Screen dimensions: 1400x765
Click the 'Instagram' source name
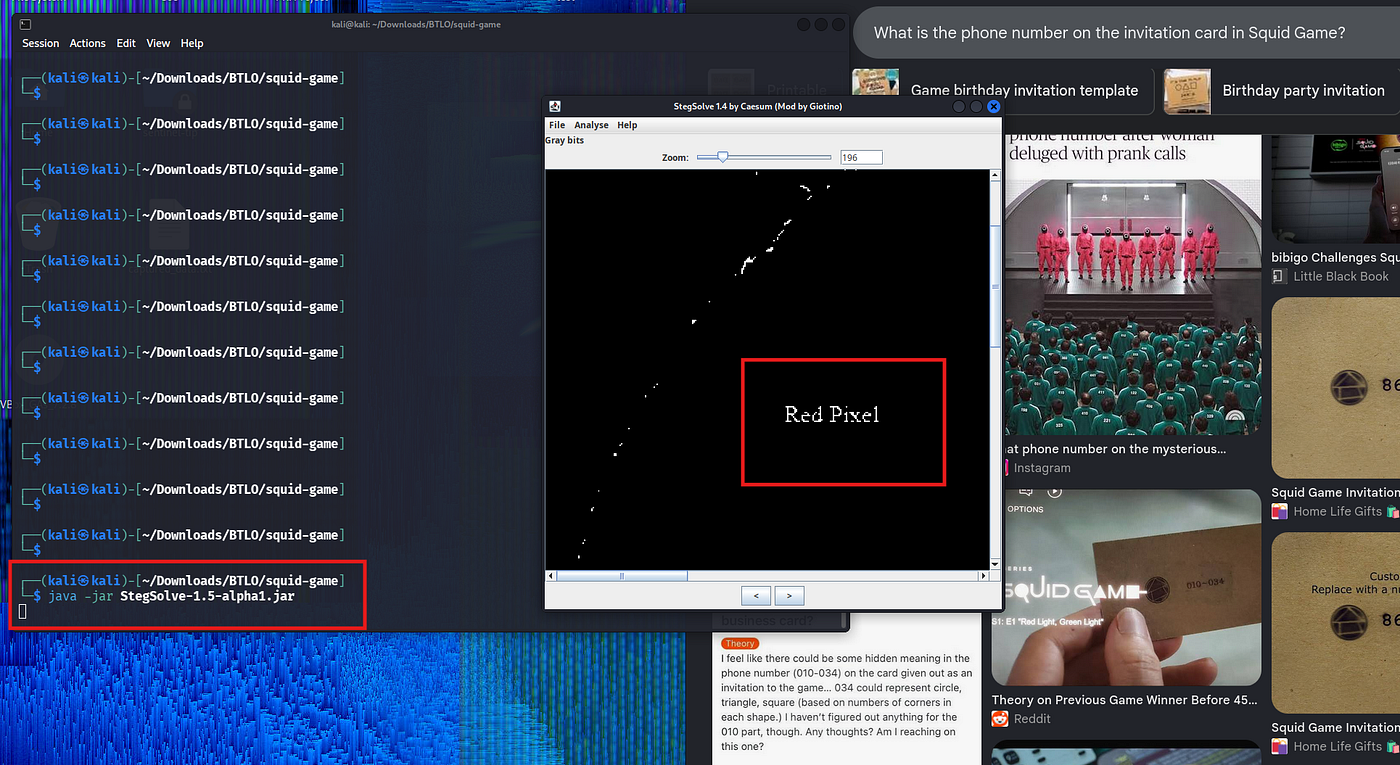click(1042, 468)
